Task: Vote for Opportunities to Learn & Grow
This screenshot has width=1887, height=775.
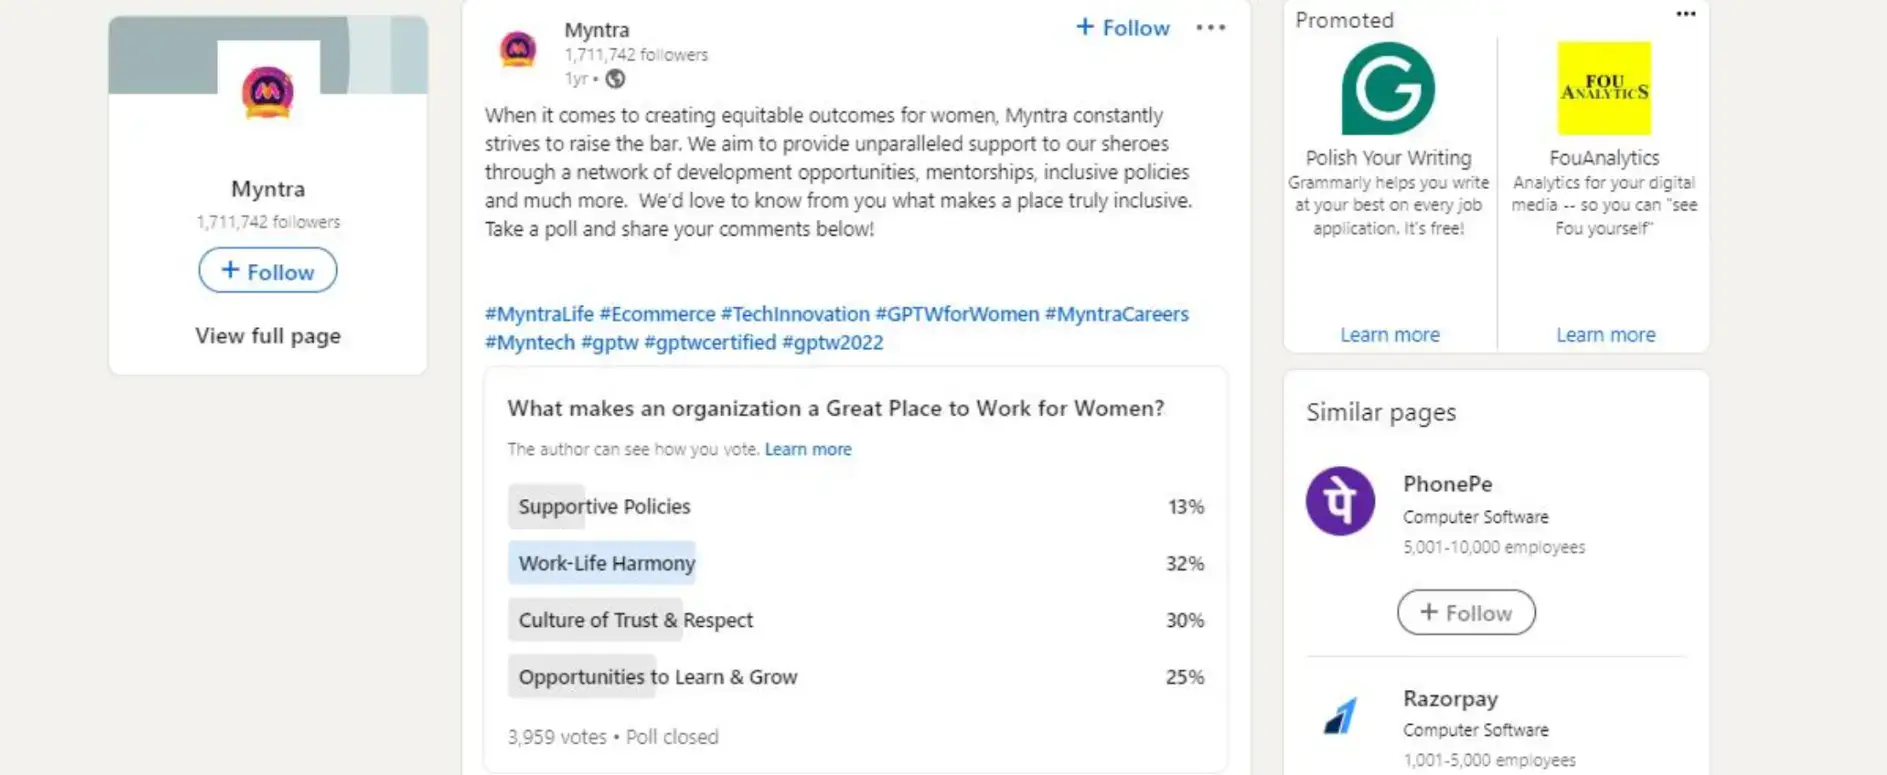Action: click(x=656, y=676)
